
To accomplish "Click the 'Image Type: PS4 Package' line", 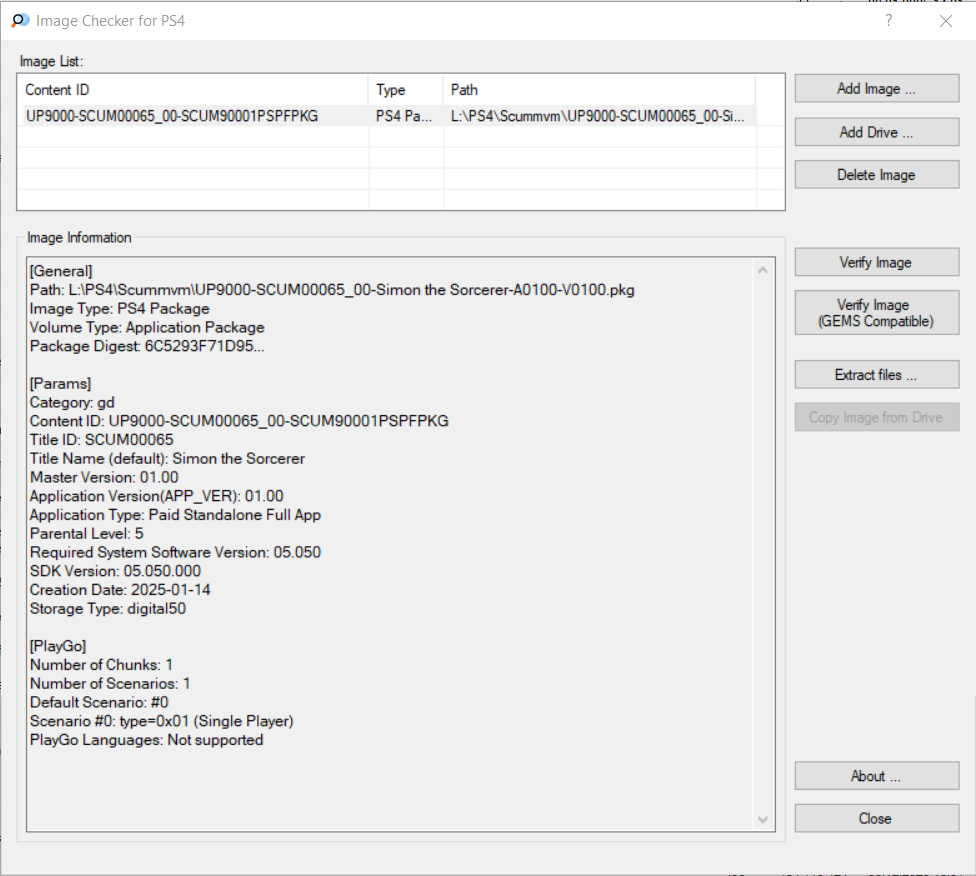I will (120, 308).
